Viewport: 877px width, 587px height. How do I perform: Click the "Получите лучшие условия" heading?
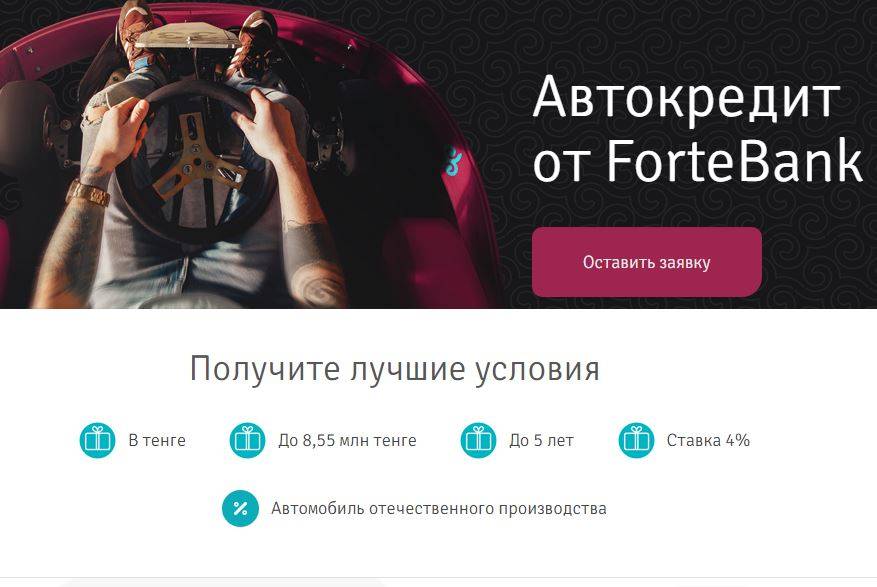point(395,369)
